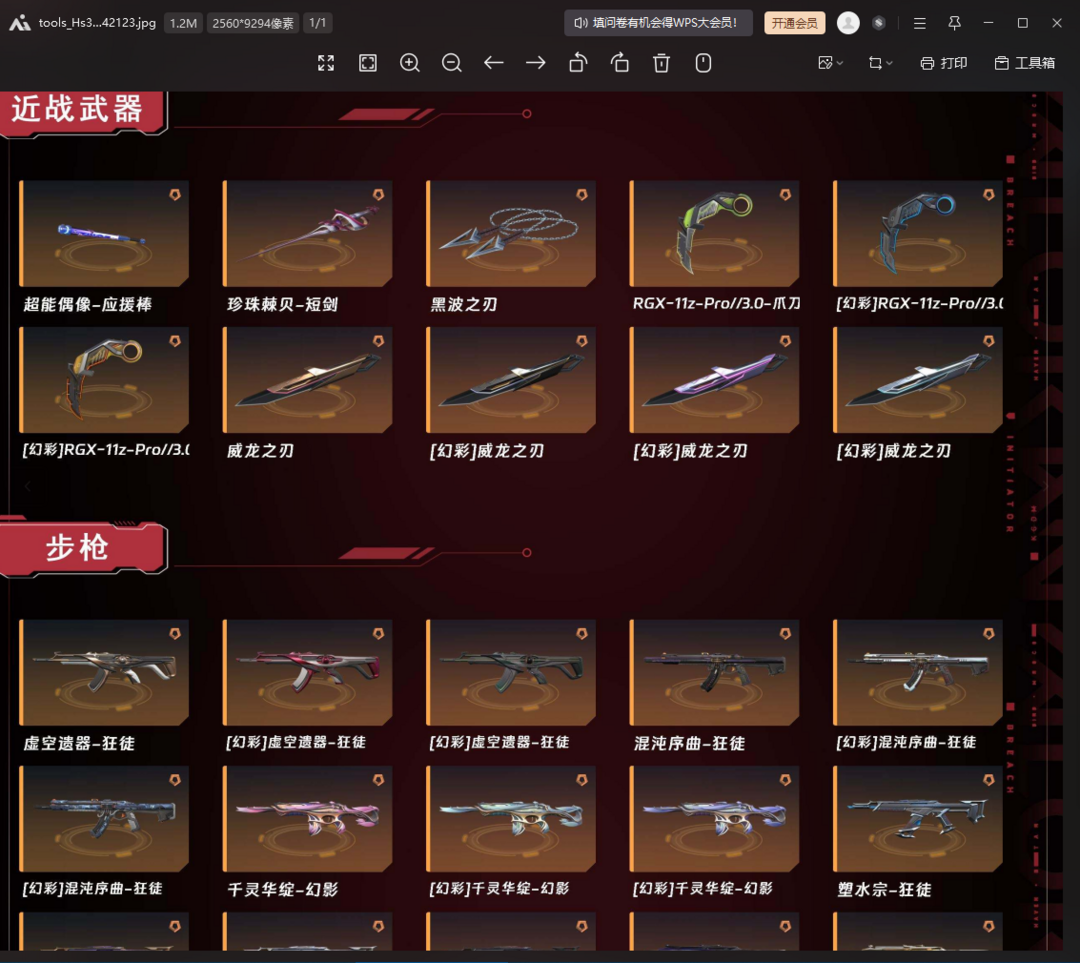
Task: Close the picture viewer window
Action: pyautogui.click(x=1057, y=23)
